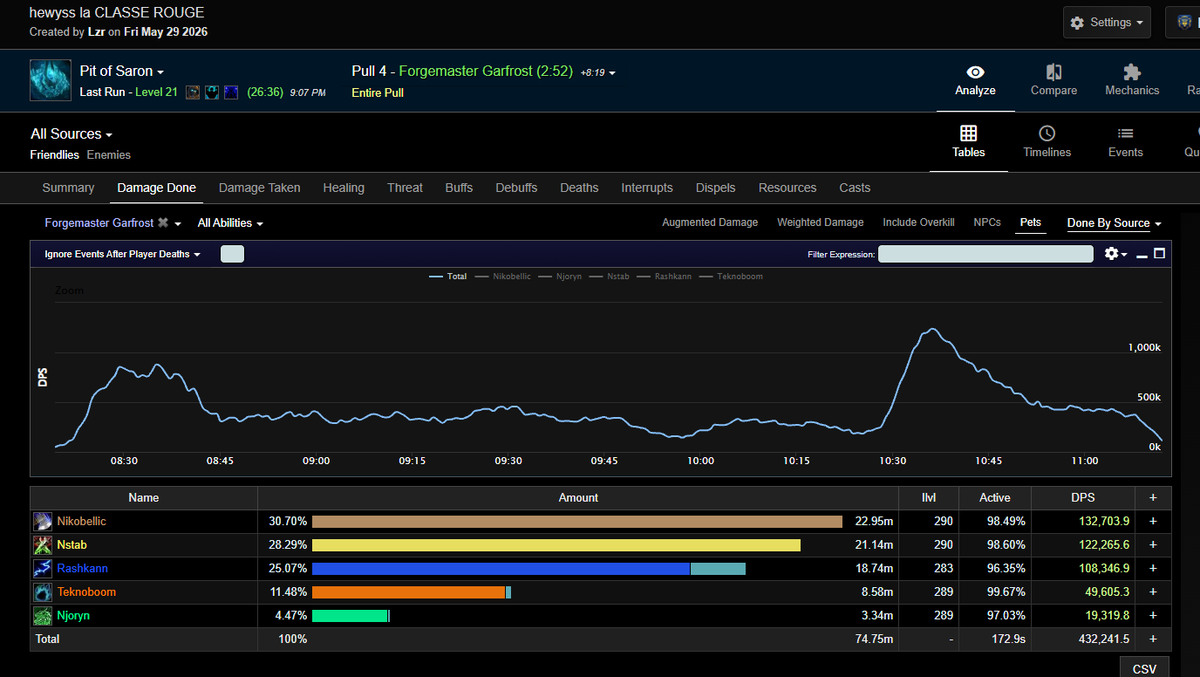This screenshot has width=1200, height=677.
Task: Switch to Threat tab
Action: coord(405,187)
